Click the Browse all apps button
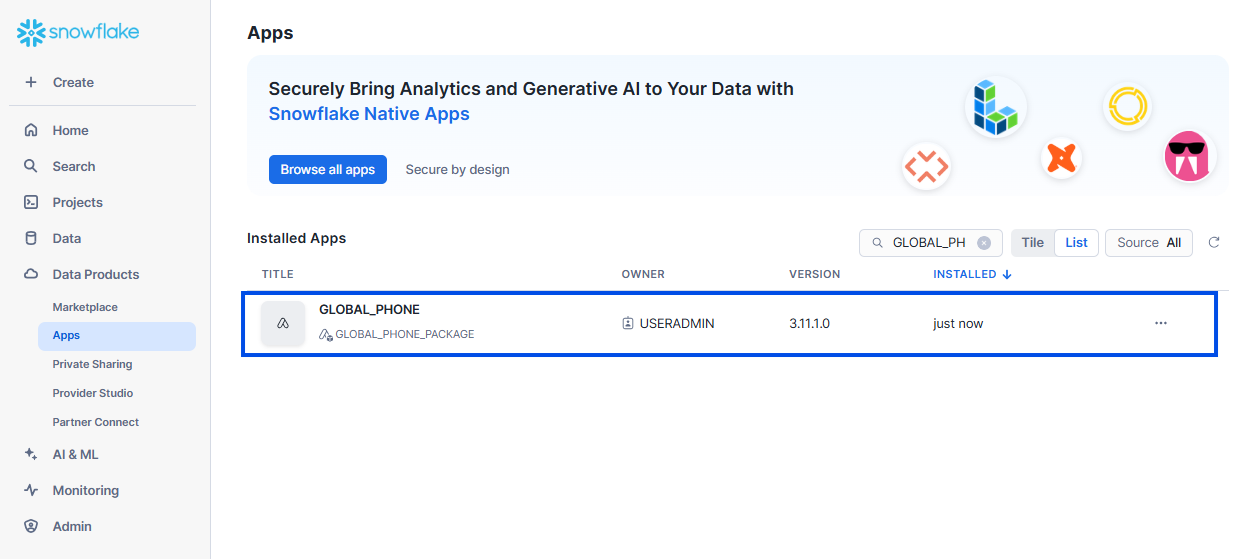This screenshot has width=1257, height=559. (328, 170)
